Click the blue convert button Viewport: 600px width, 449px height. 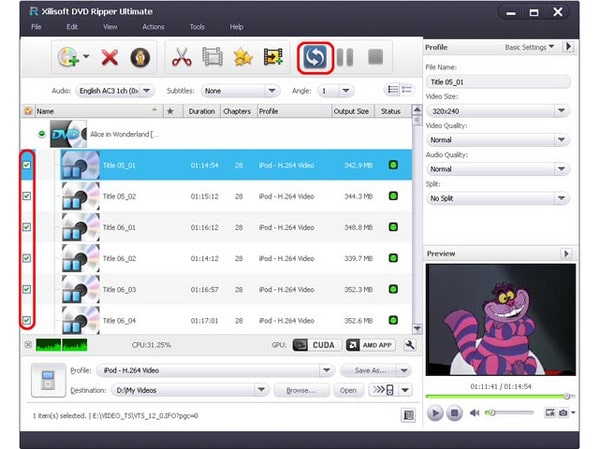[314, 57]
